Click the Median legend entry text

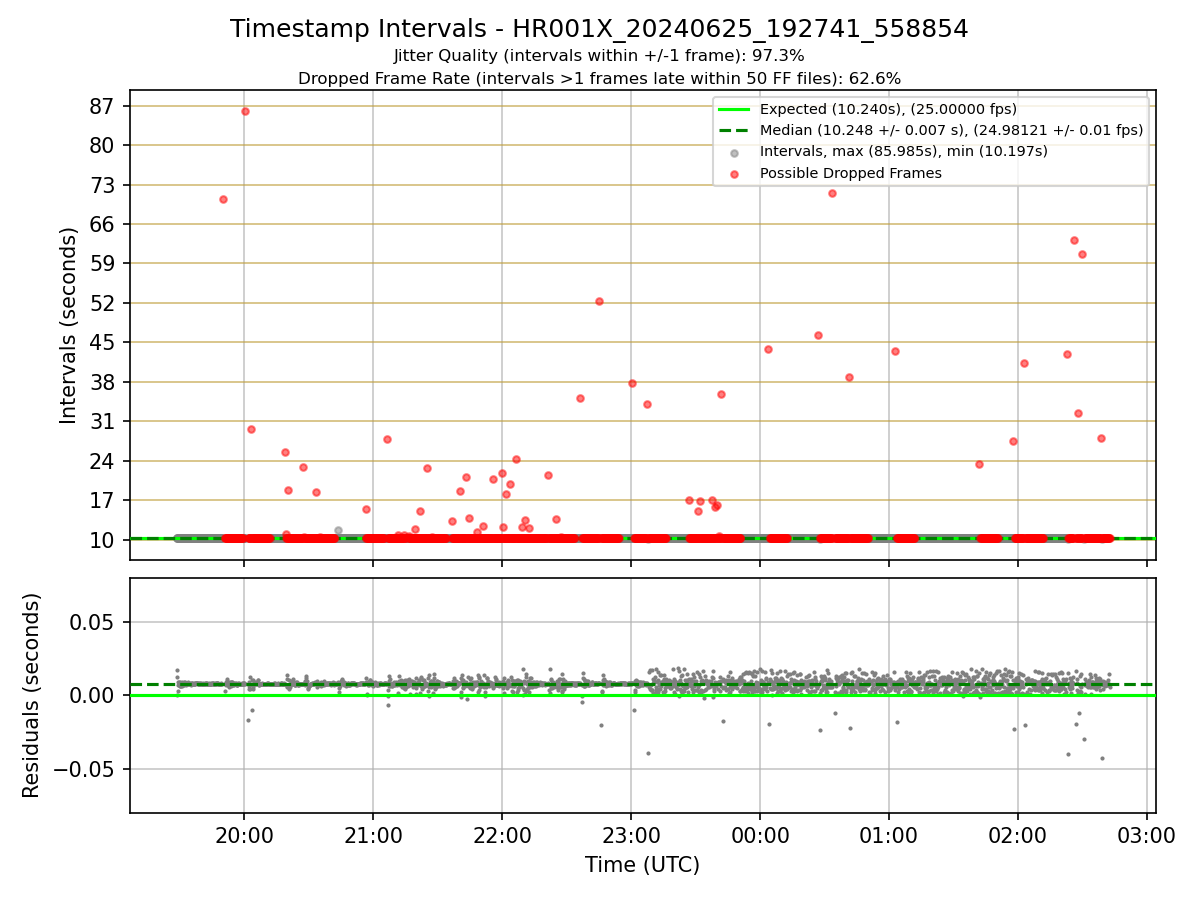coord(951,130)
